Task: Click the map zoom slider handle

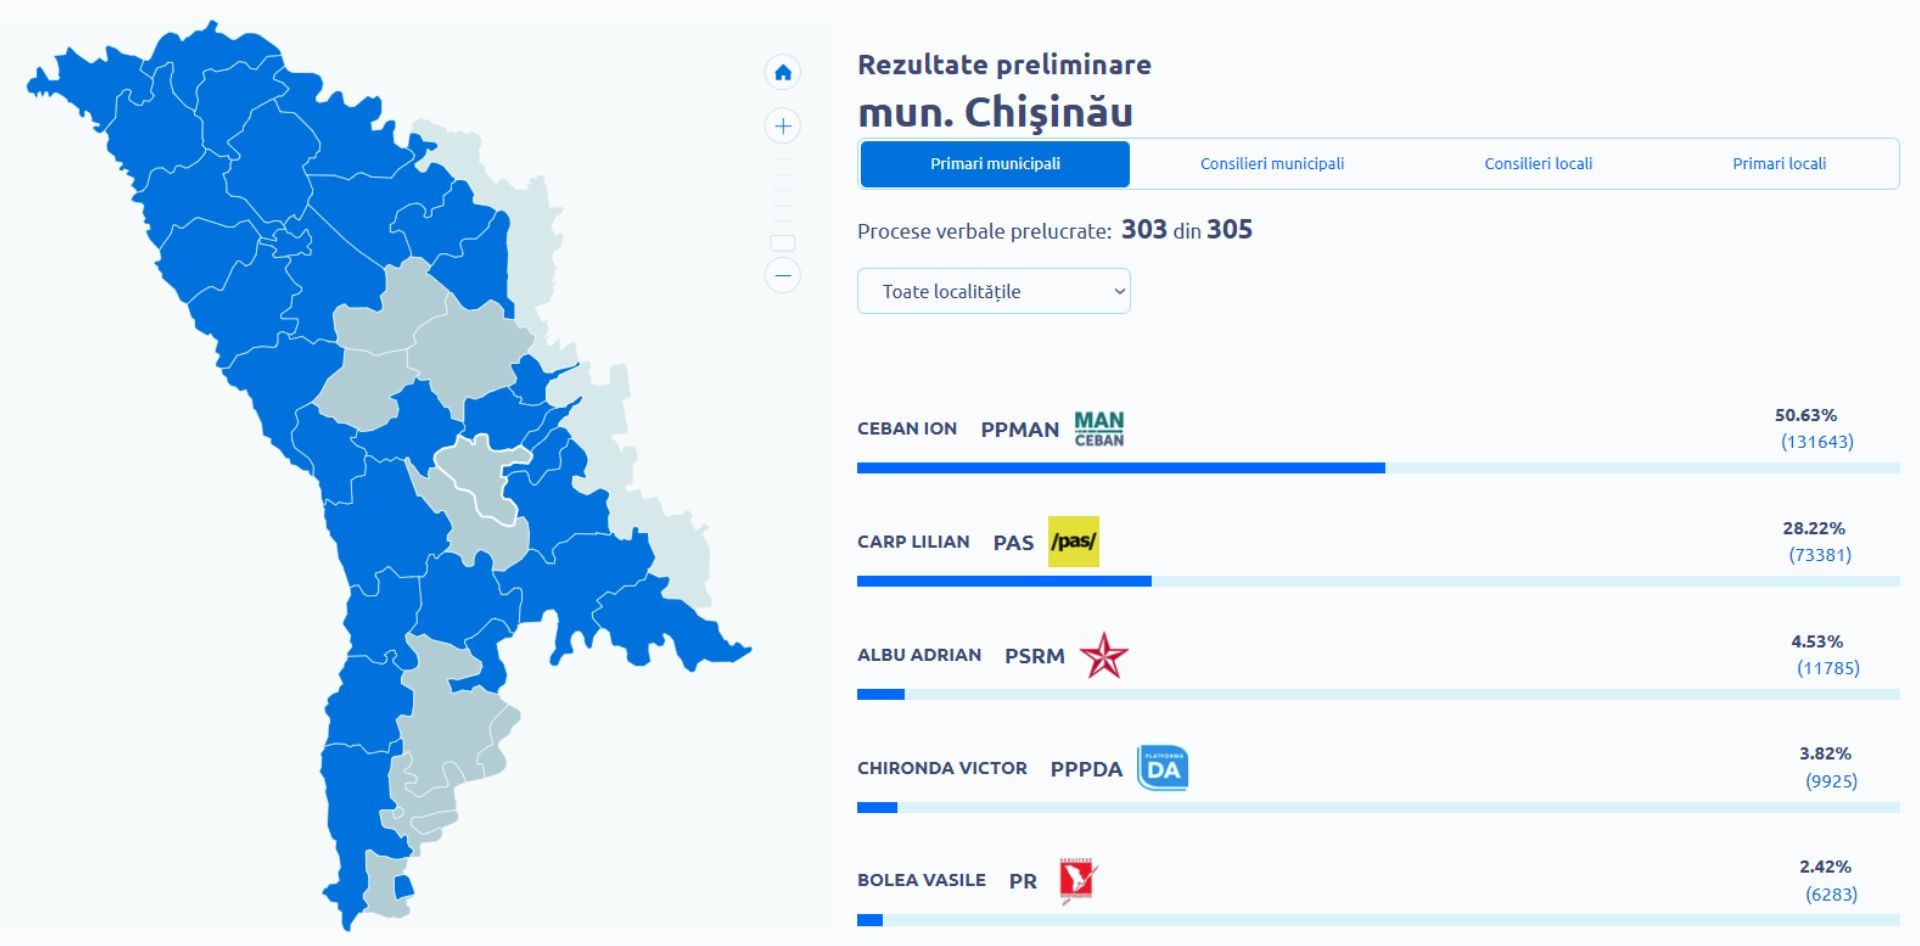Action: [x=783, y=243]
